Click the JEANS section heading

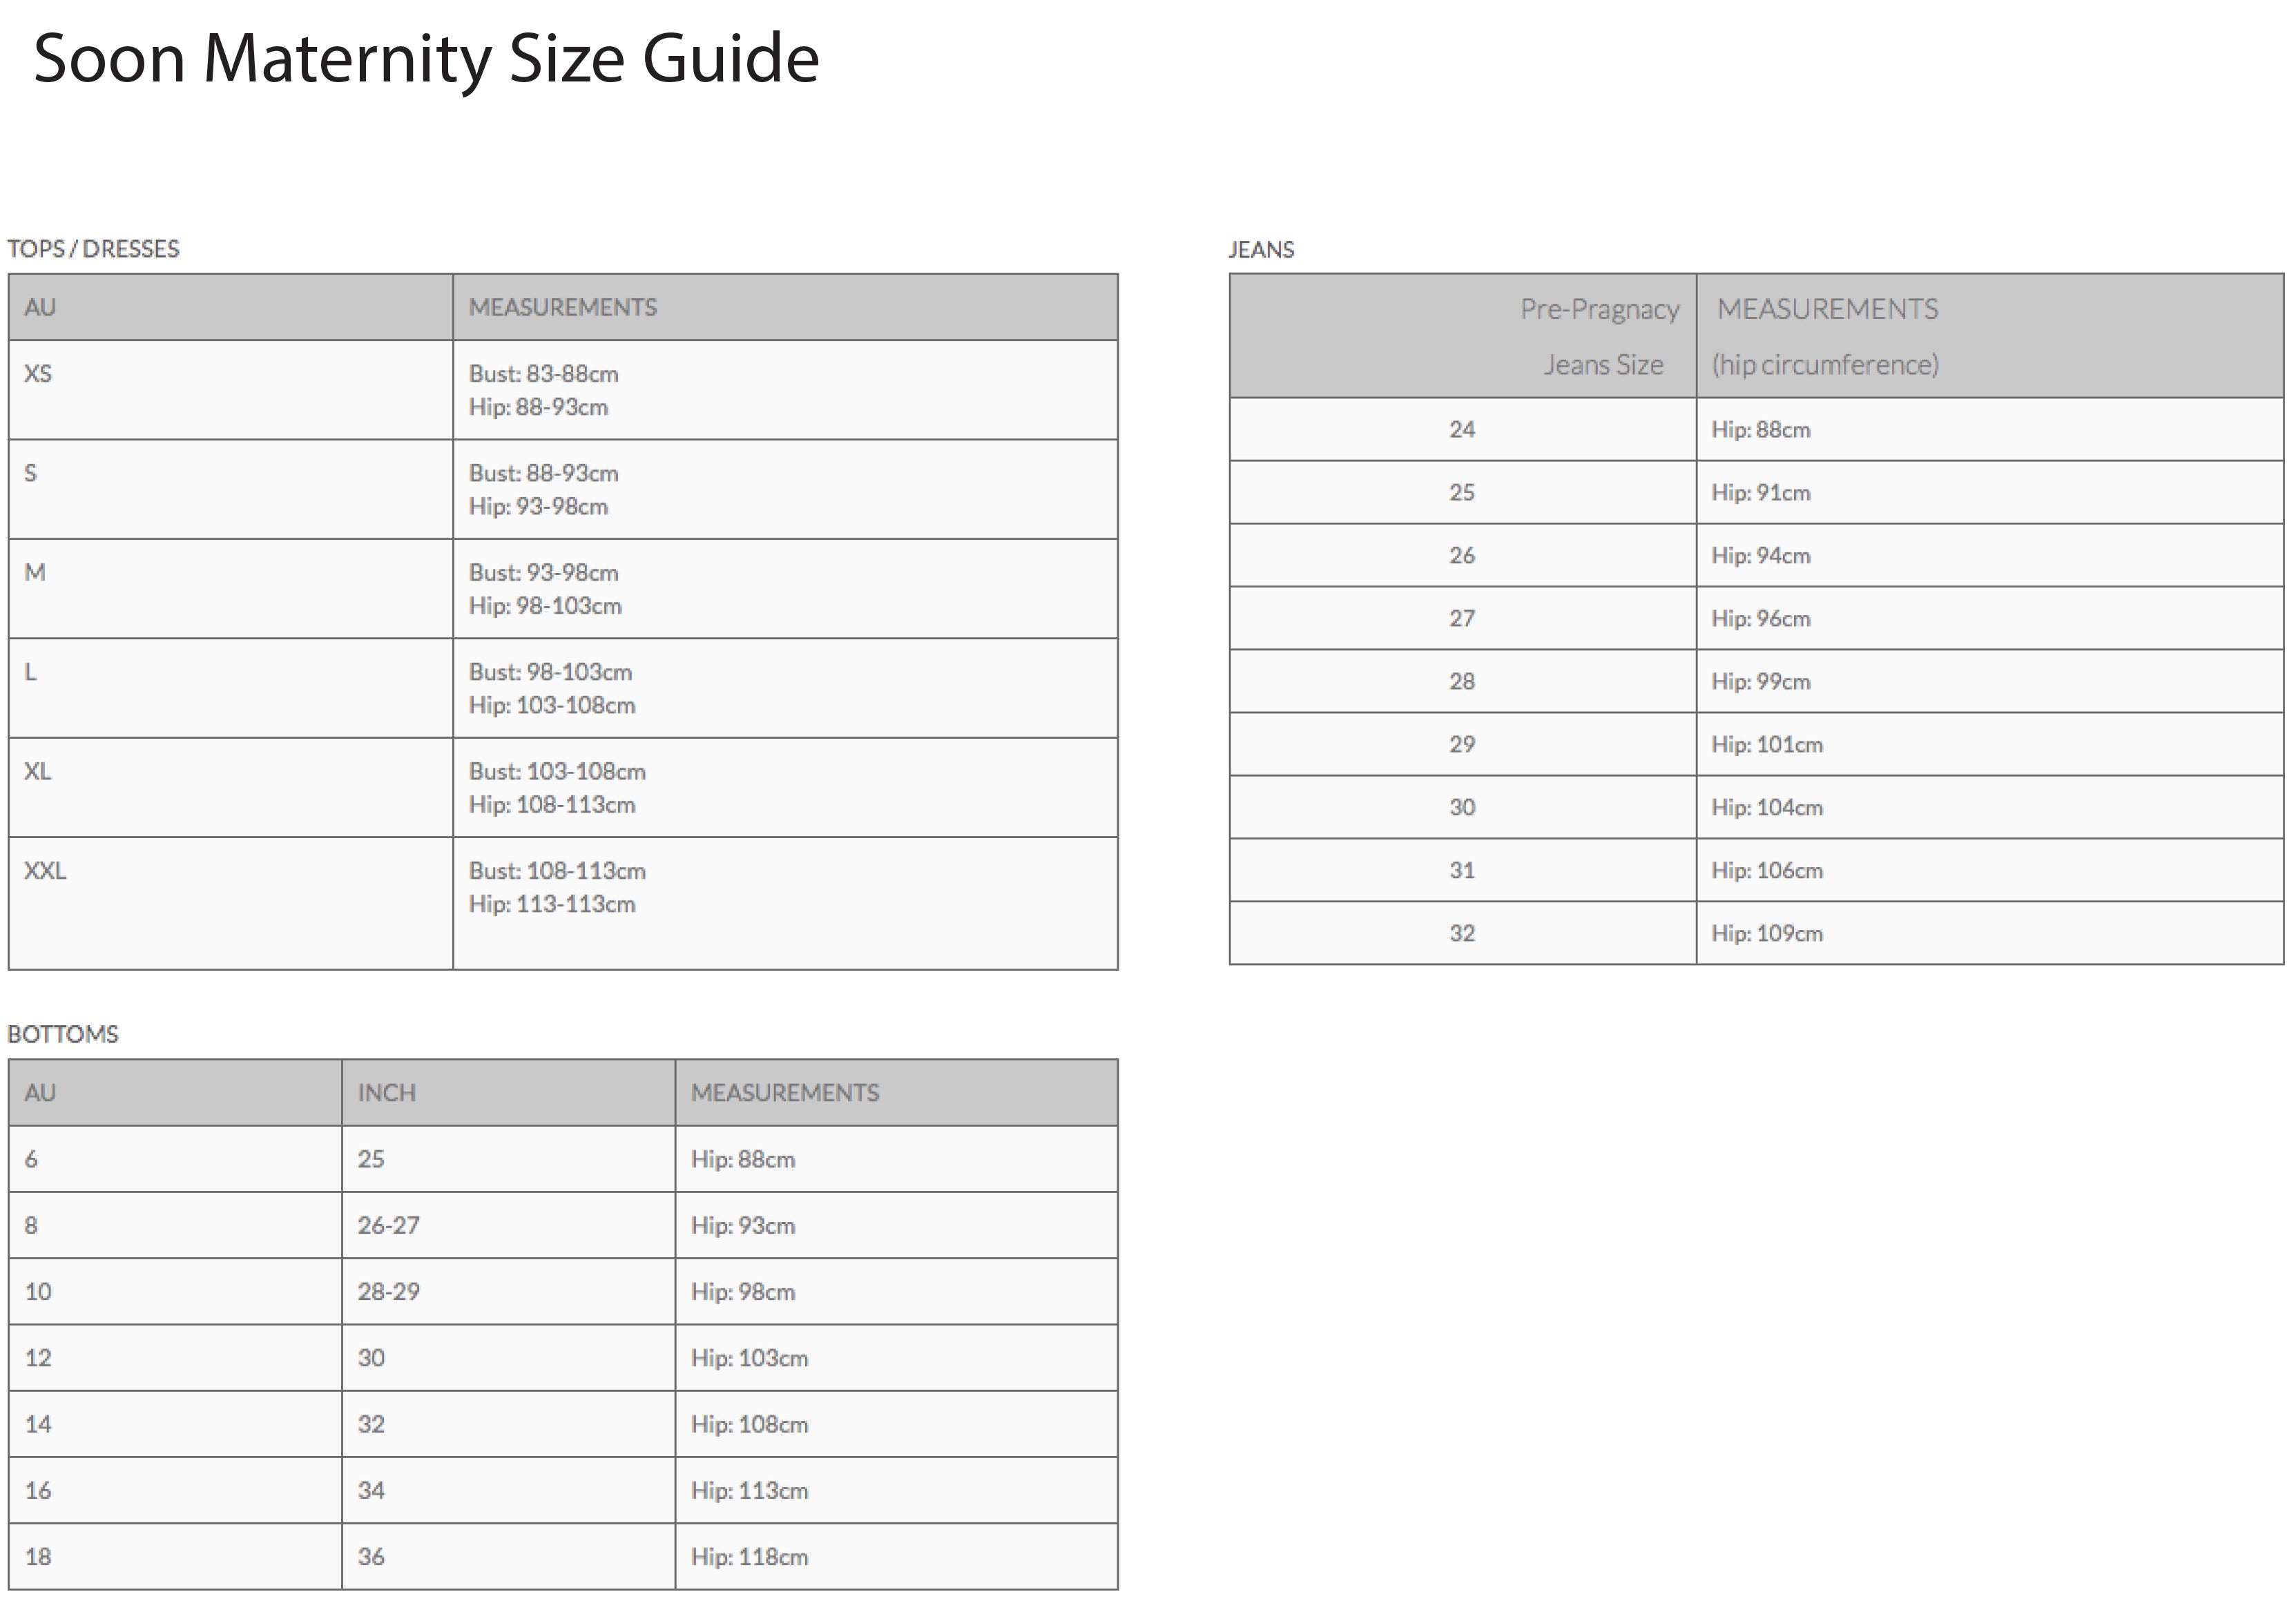click(x=1260, y=250)
